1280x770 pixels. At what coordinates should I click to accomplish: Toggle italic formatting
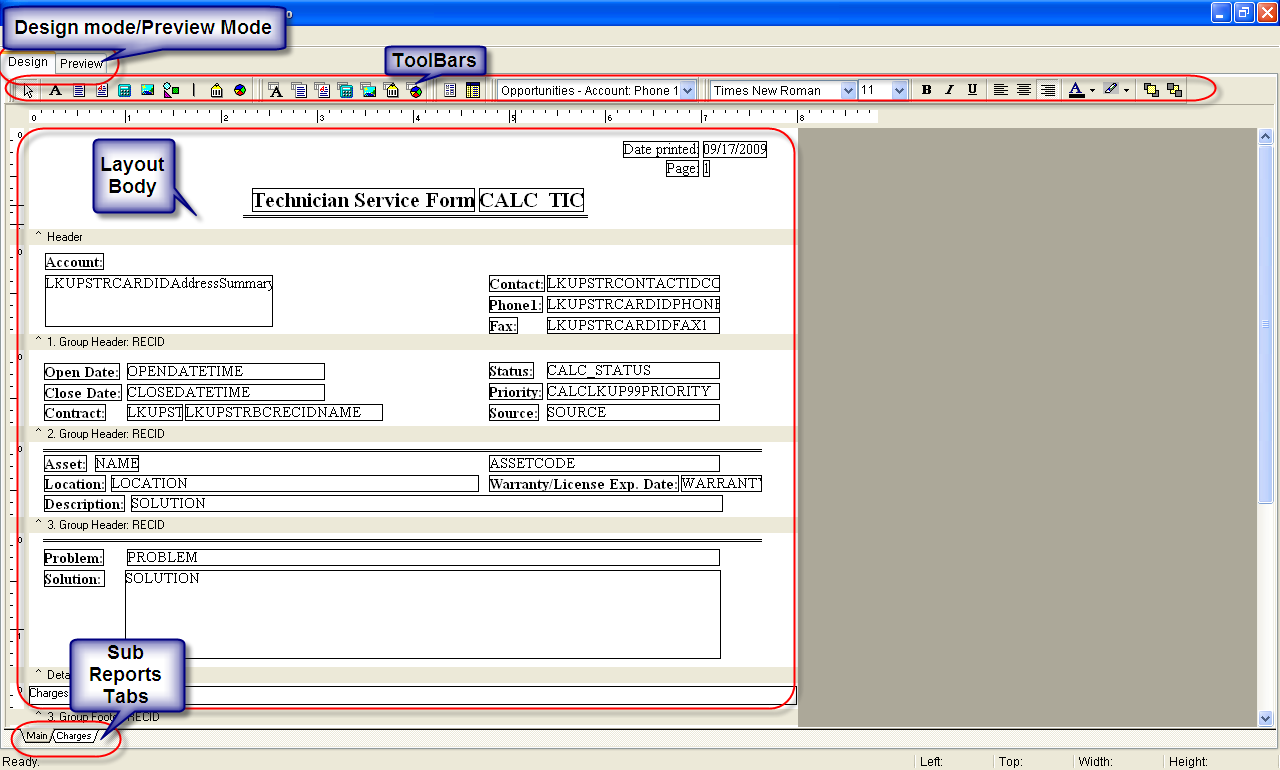pos(949,90)
